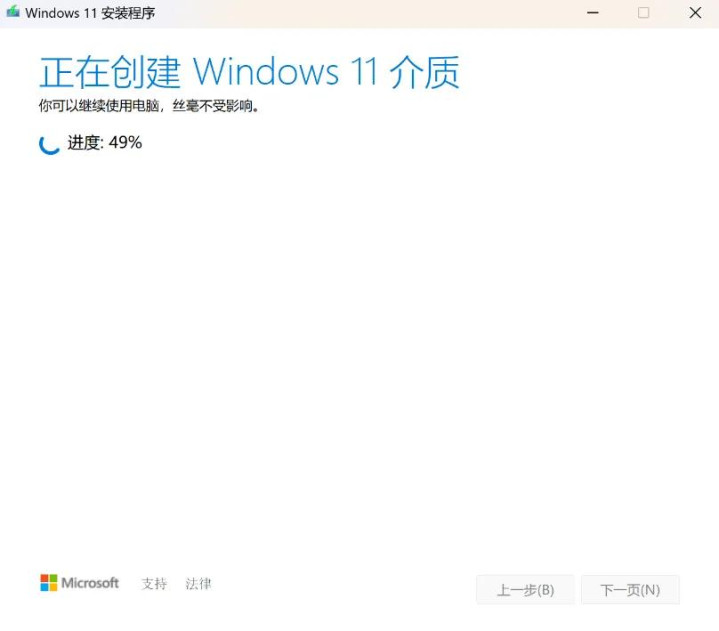
Task: Open the 支持 link
Action: click(x=154, y=583)
